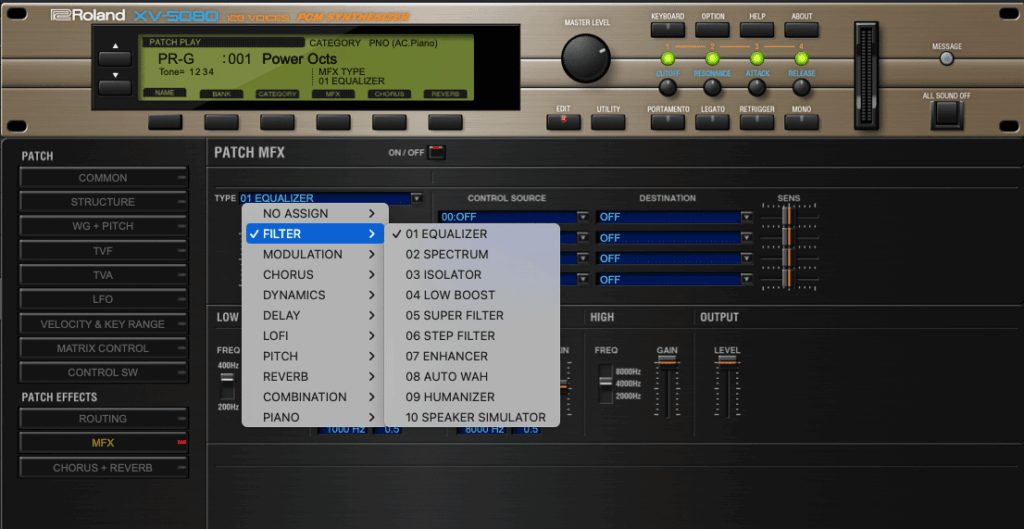
Task: Select NO ASSIGN in type menu
Action: pyautogui.click(x=315, y=214)
